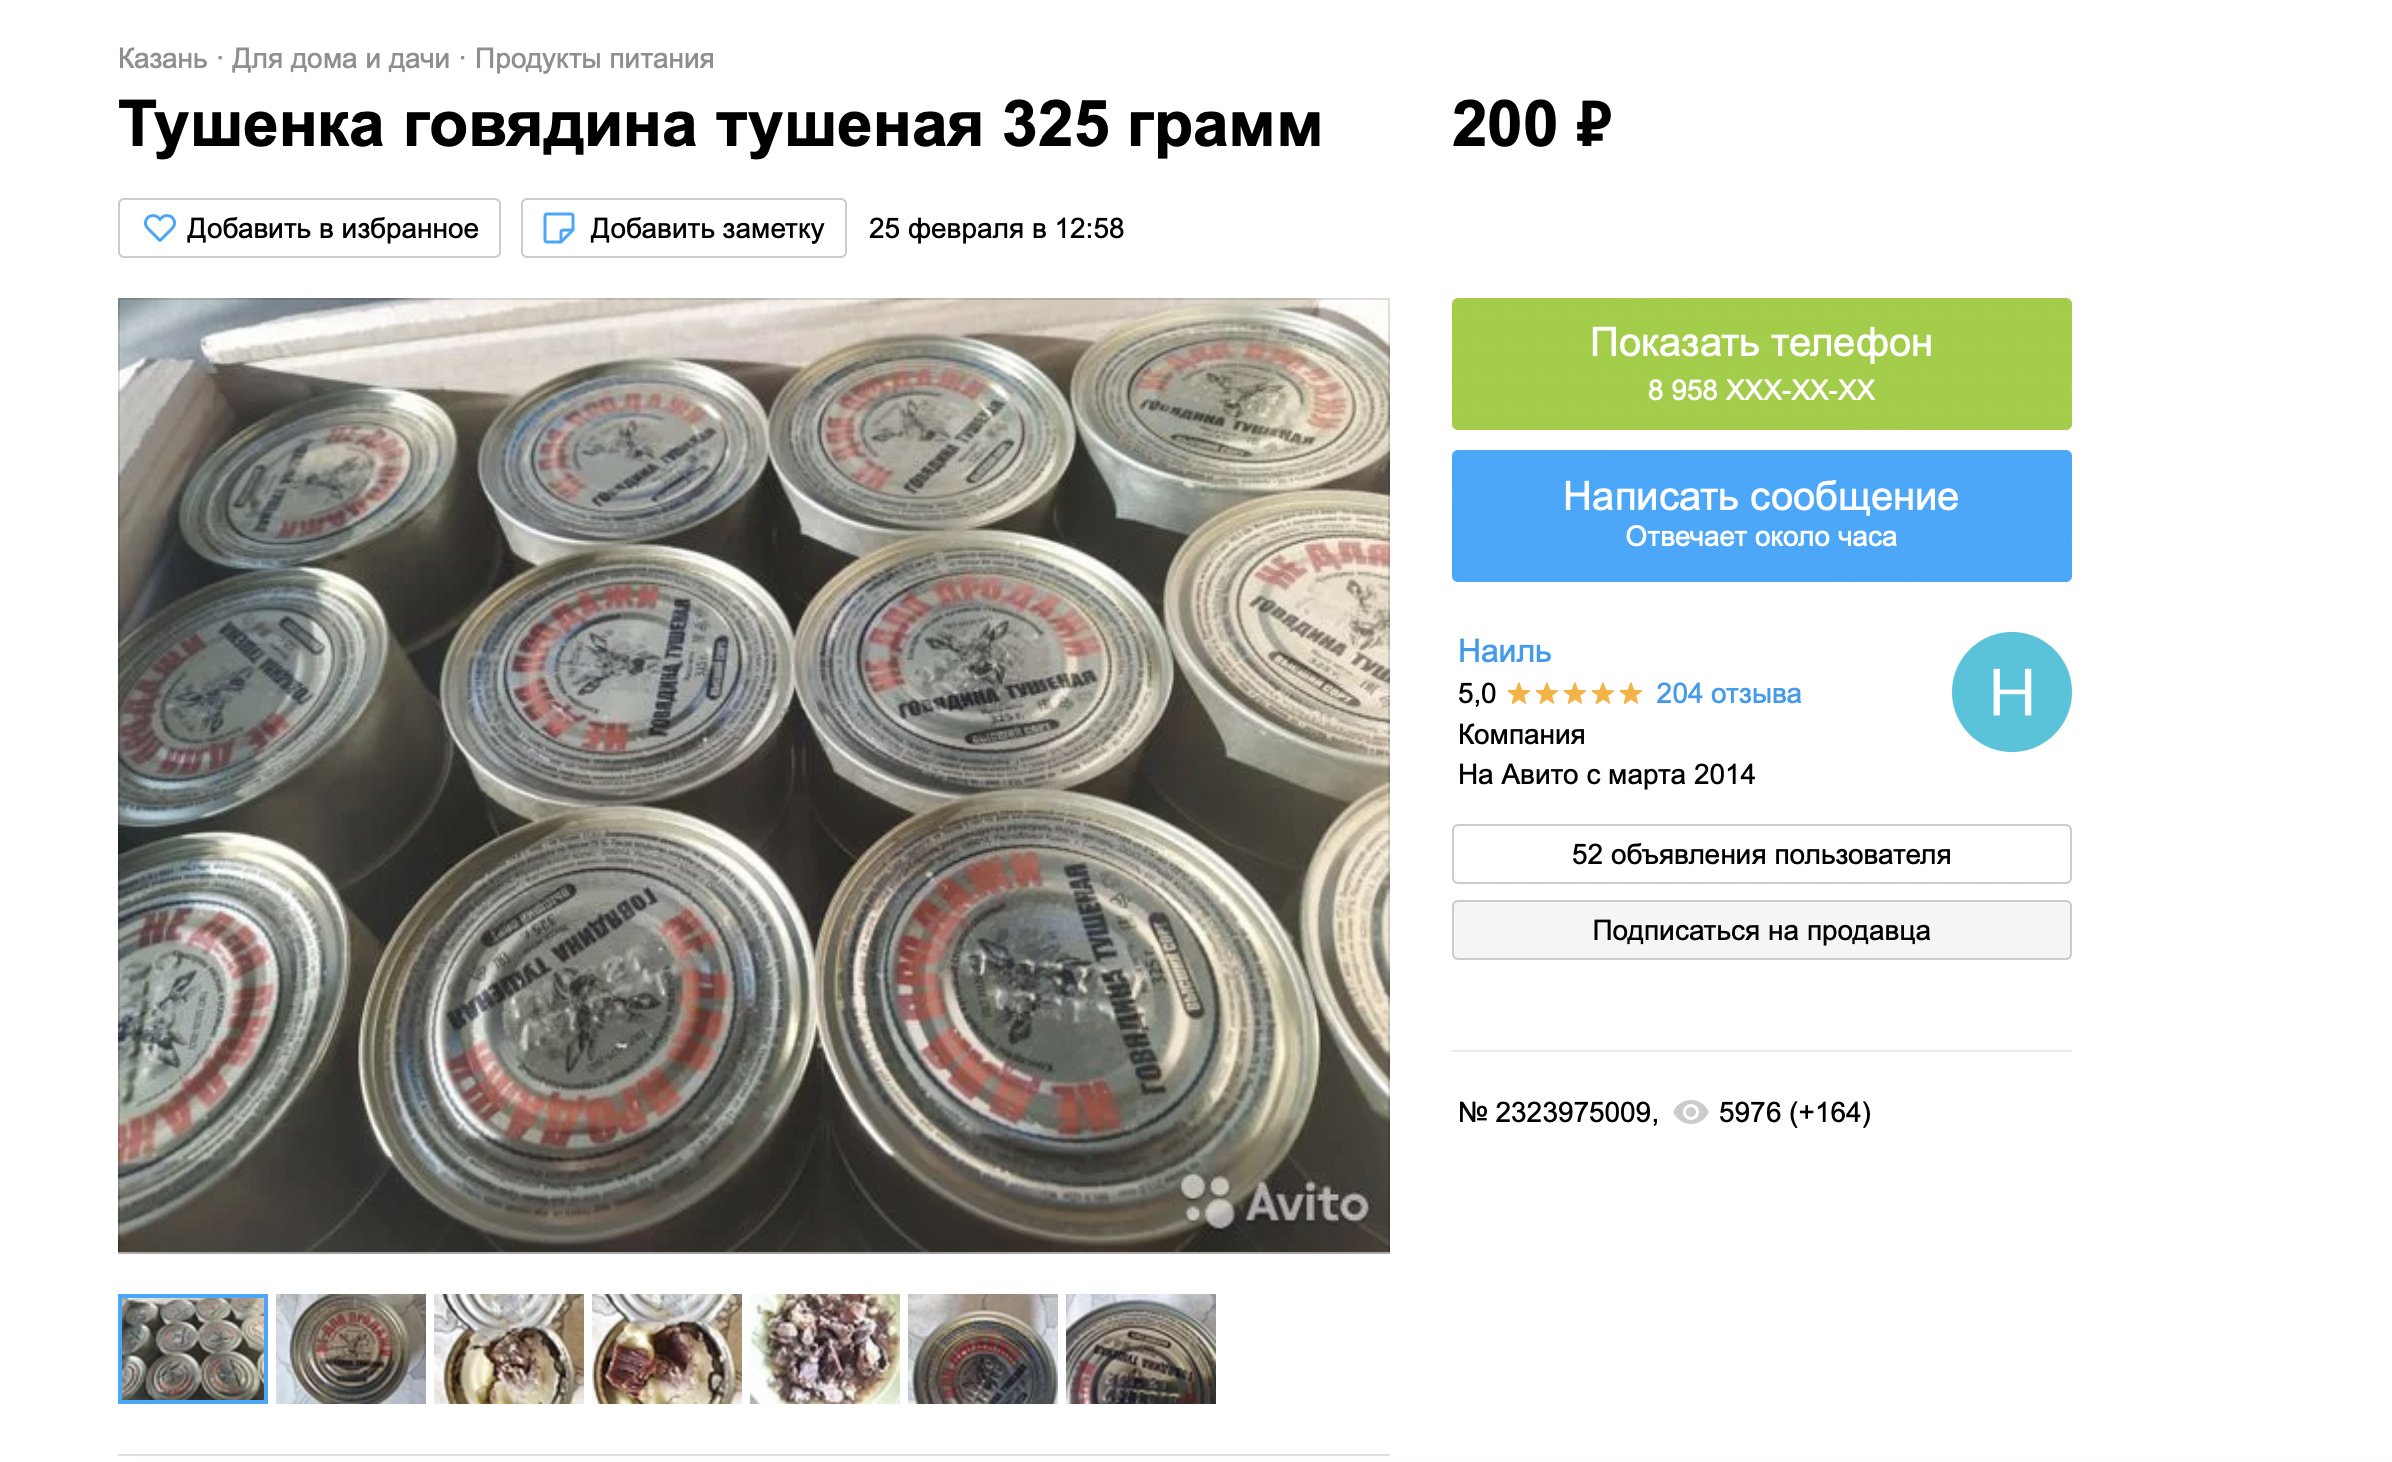View 52 объявления пользователя listings
The width and height of the screenshot is (2392, 1462).
tap(1761, 854)
